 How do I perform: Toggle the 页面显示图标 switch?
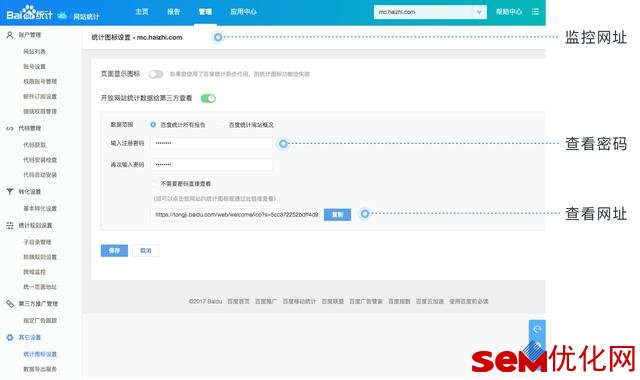[156, 74]
